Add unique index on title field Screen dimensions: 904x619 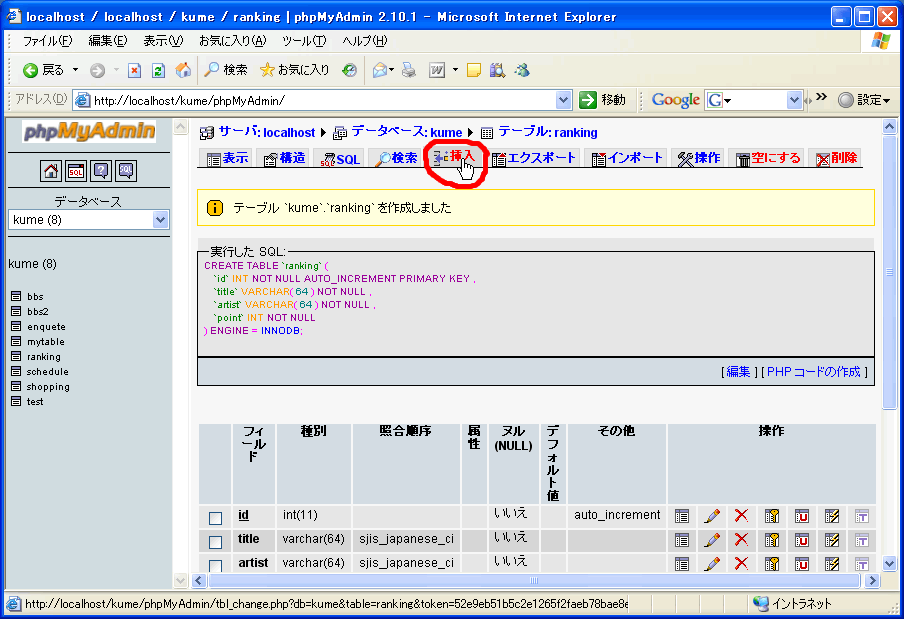(x=801, y=540)
